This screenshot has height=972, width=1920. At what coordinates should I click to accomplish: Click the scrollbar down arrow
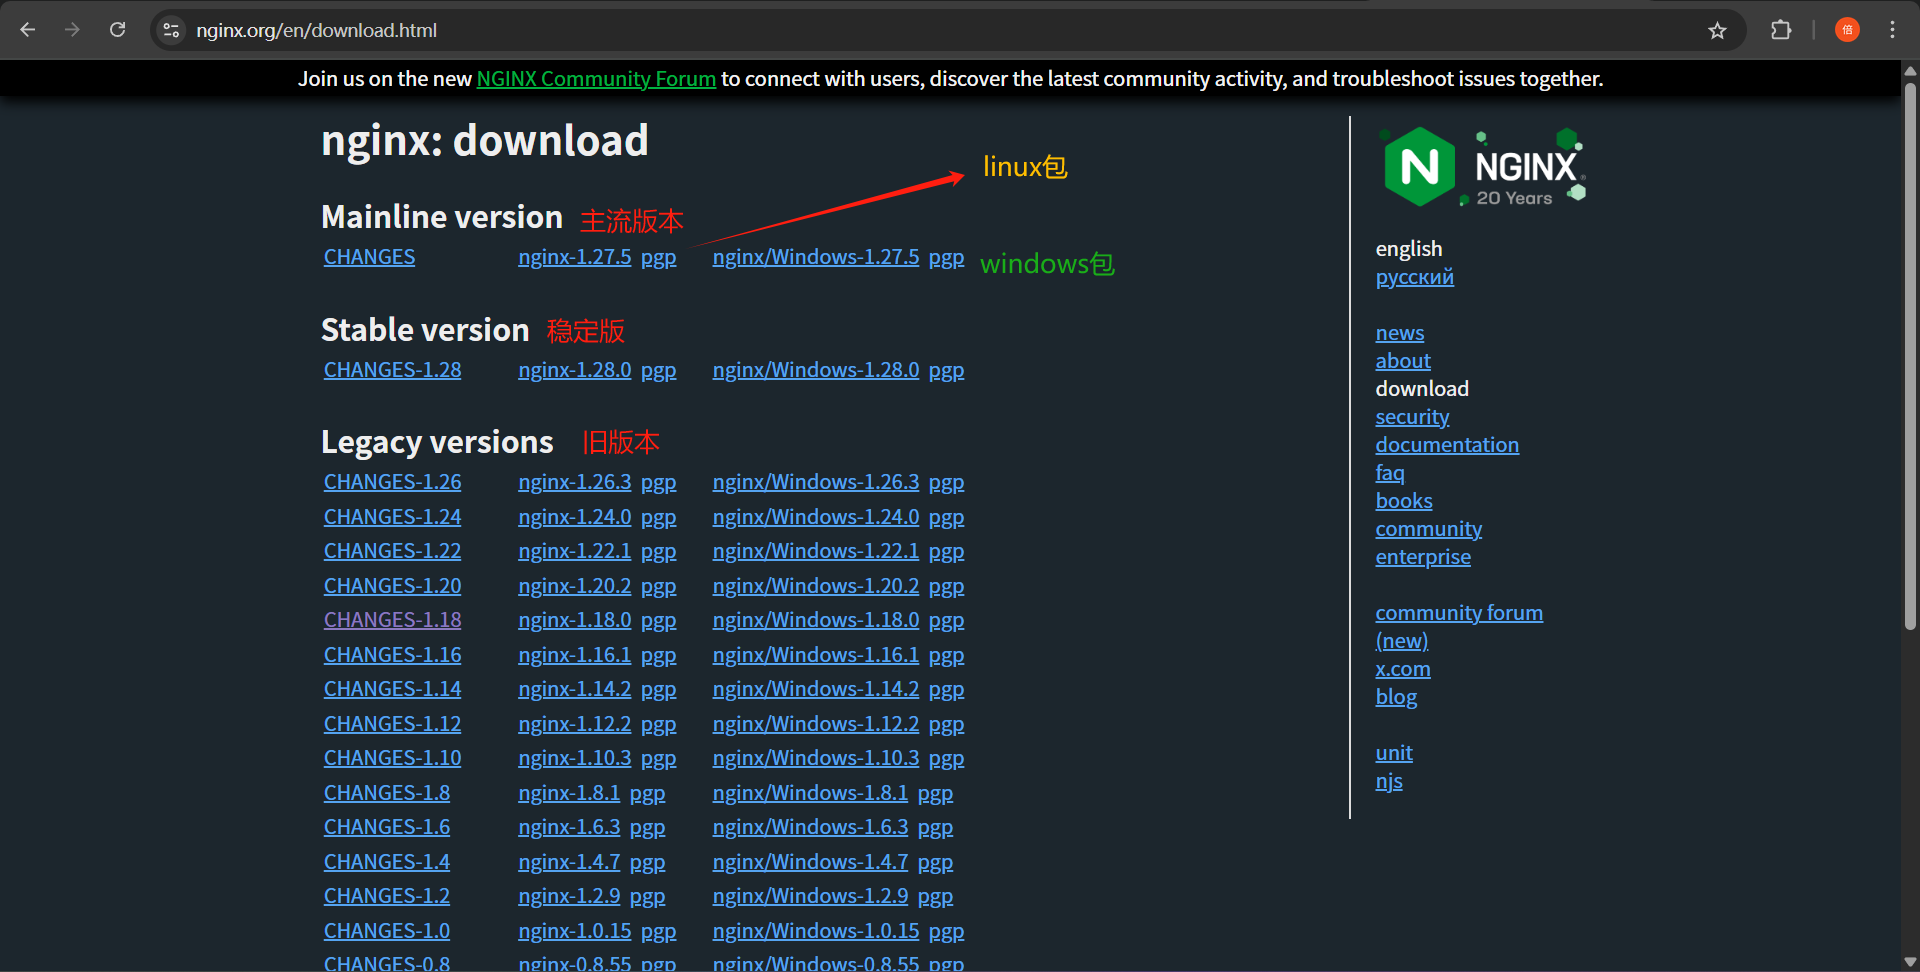coord(1910,962)
